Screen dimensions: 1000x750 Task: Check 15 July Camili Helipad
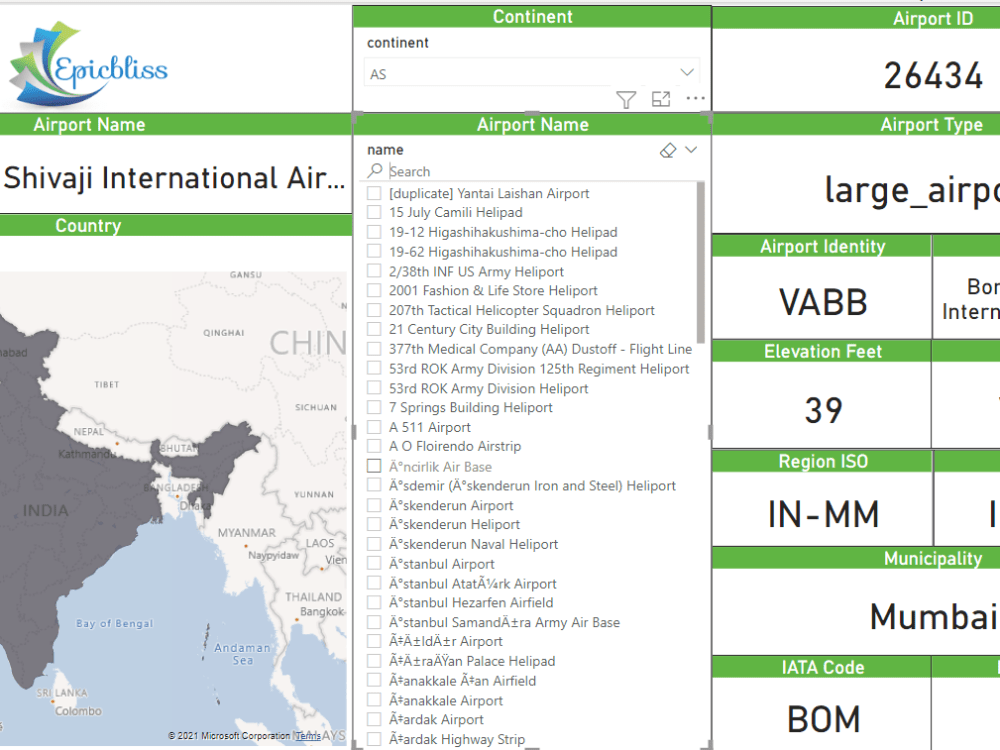pos(374,212)
